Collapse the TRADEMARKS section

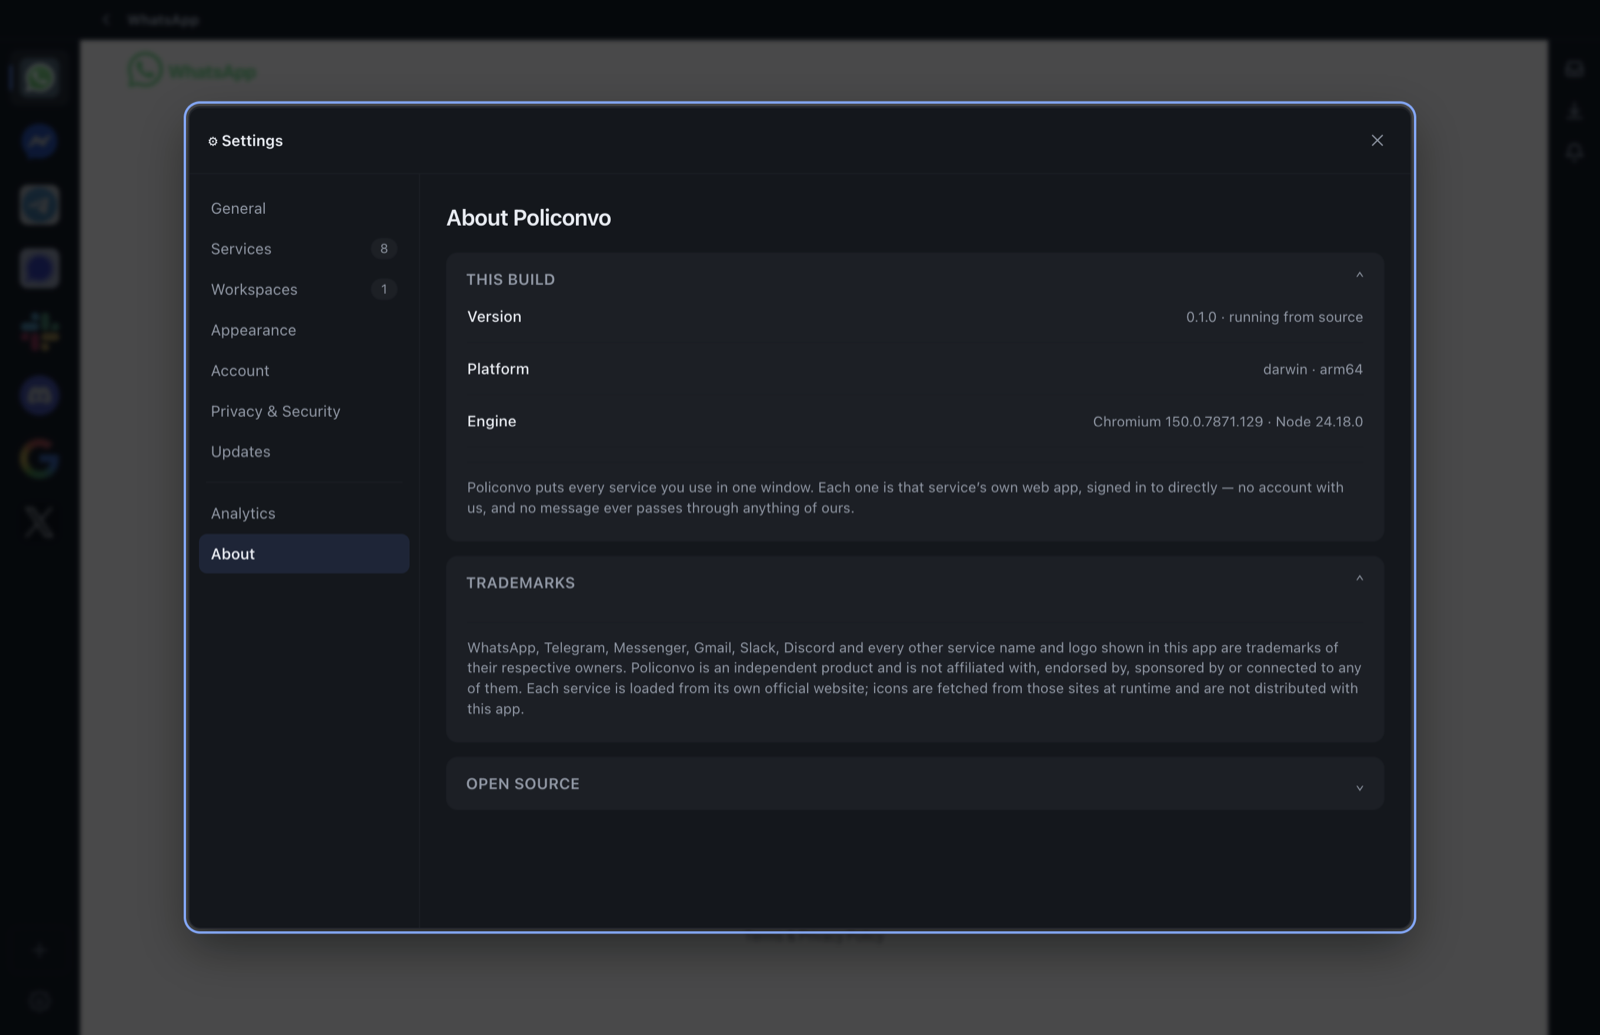[1359, 579]
